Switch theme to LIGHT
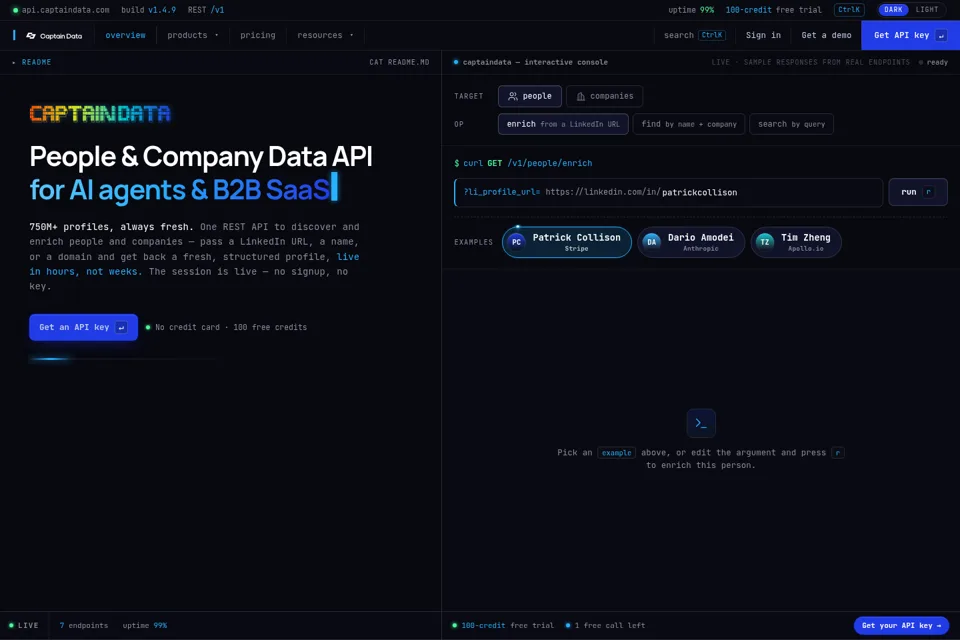Image resolution: width=960 pixels, height=640 pixels. tap(926, 10)
